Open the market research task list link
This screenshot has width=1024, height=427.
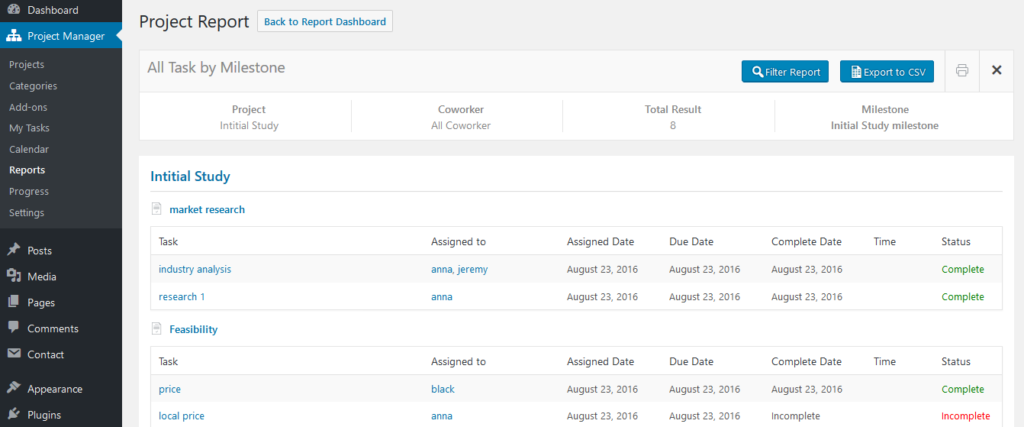[207, 210]
